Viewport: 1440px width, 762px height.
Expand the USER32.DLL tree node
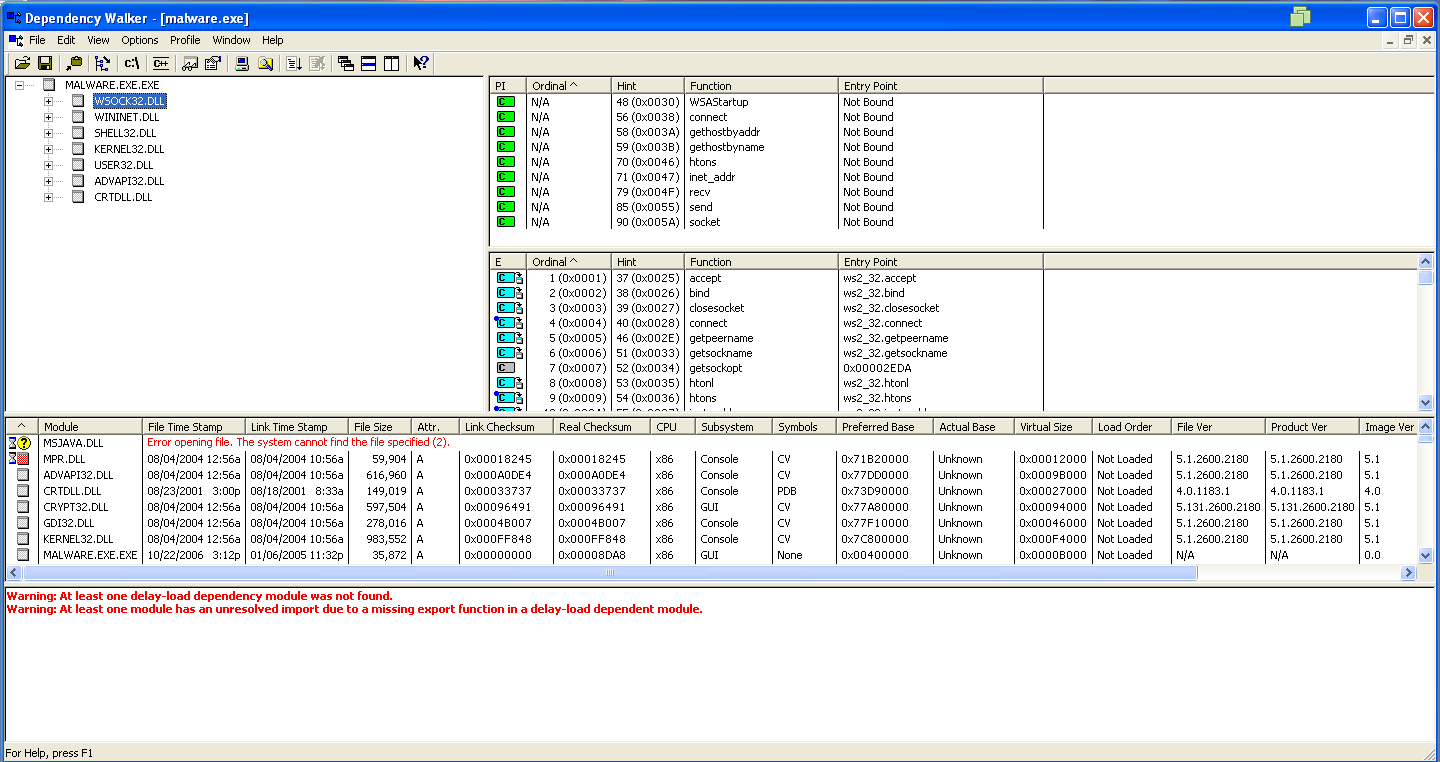point(48,165)
